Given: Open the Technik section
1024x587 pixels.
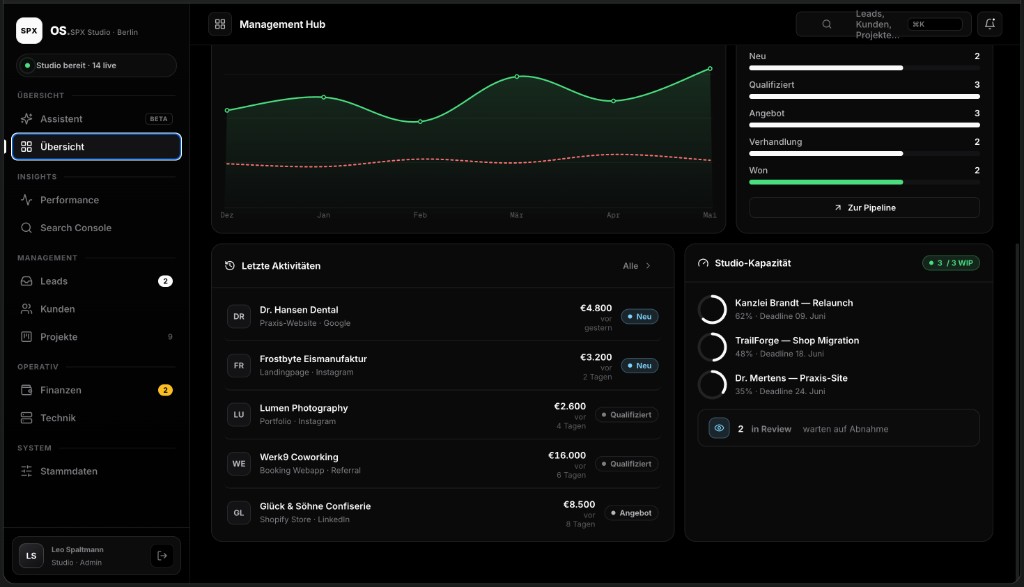Looking at the screenshot, I should click(x=96, y=418).
